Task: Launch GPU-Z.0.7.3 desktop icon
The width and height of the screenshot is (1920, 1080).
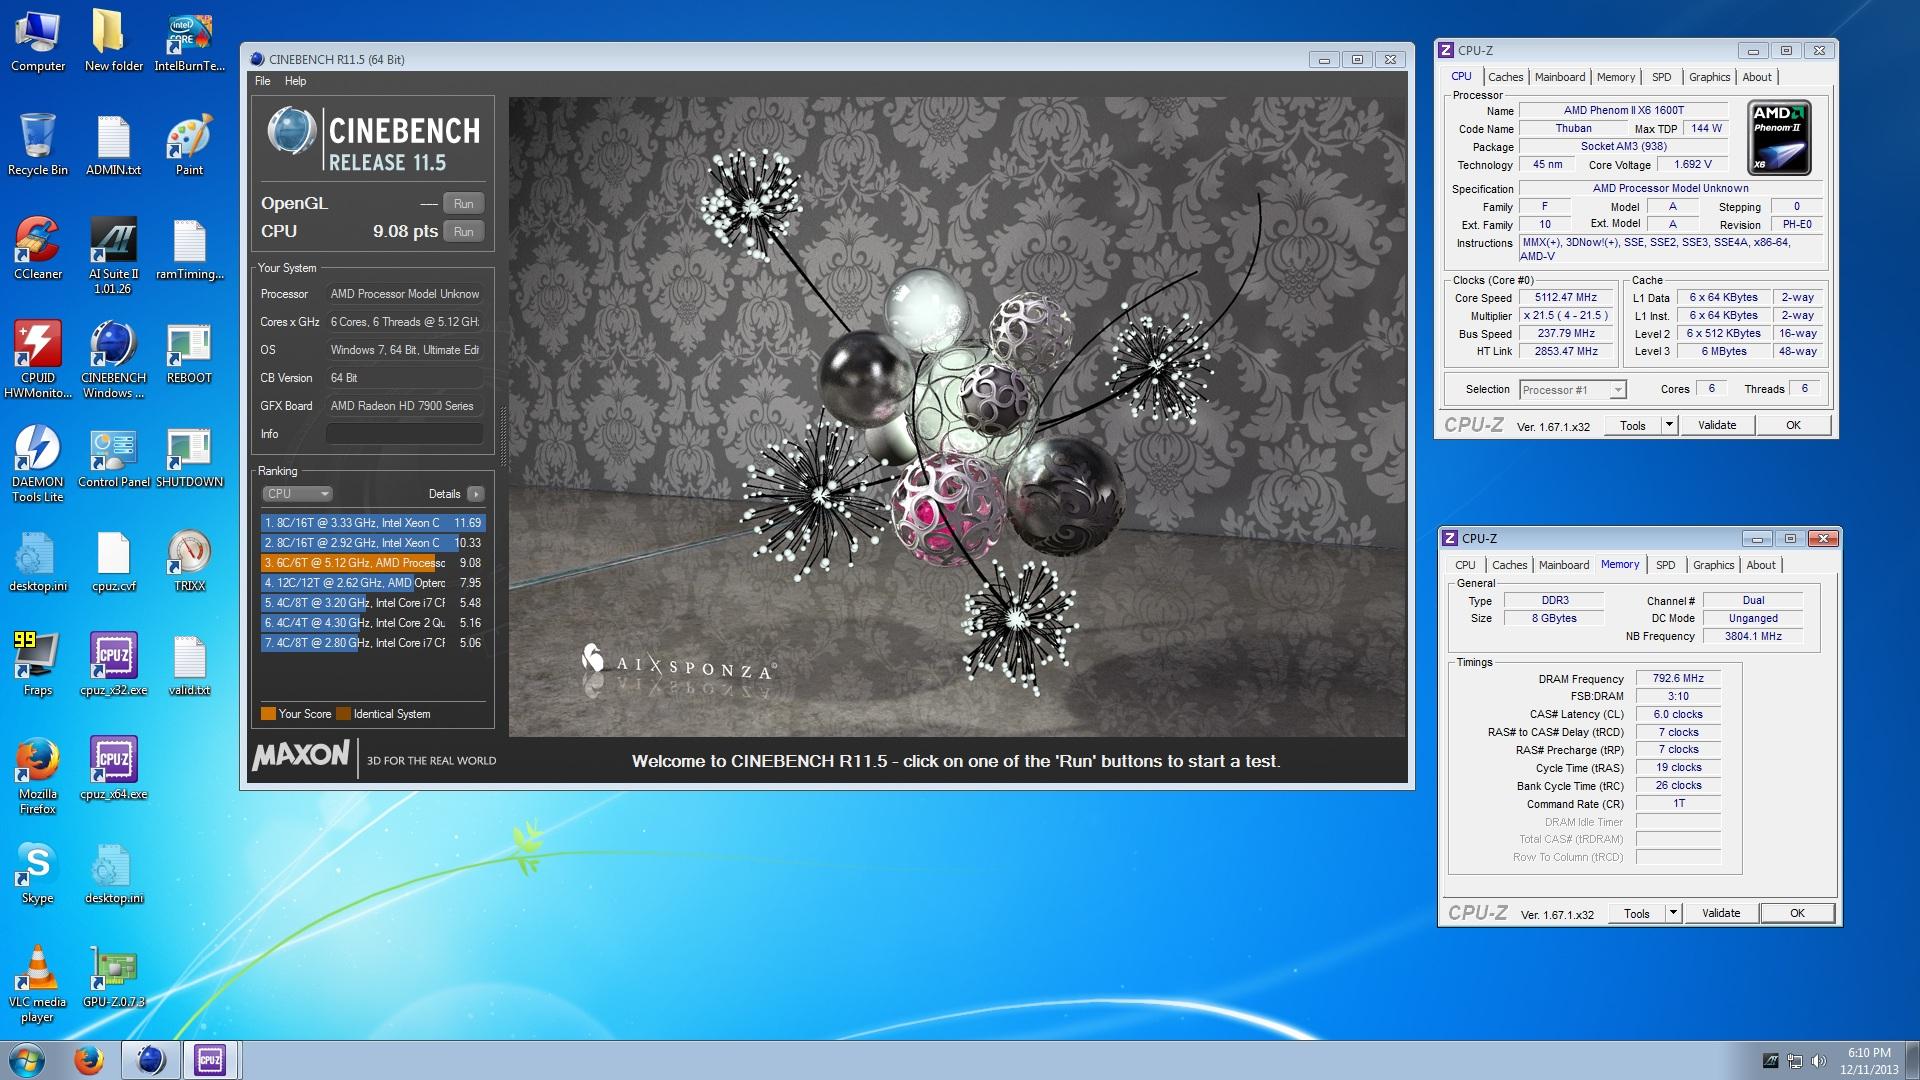Action: pos(113,978)
